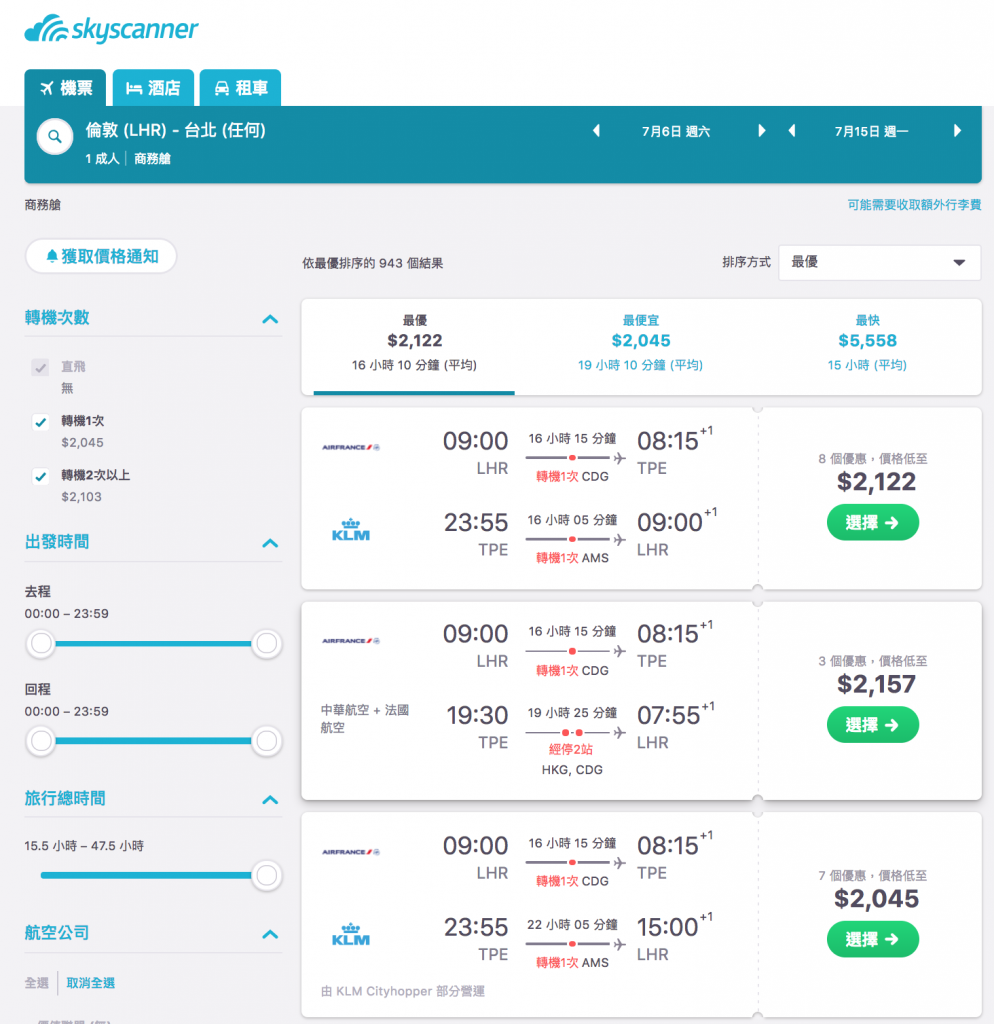Switch to the 酒店 tab
This screenshot has height=1024, width=994.
[x=153, y=88]
